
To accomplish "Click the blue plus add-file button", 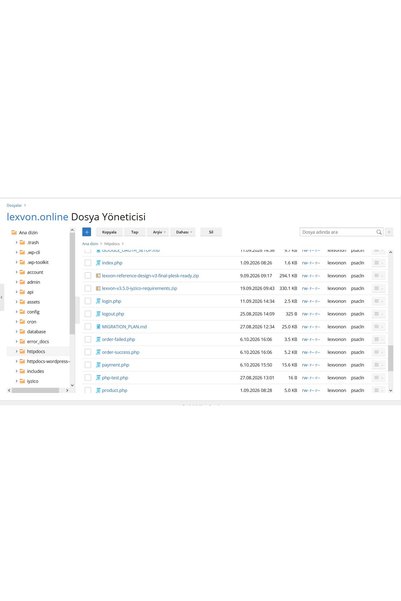I will pos(87,232).
